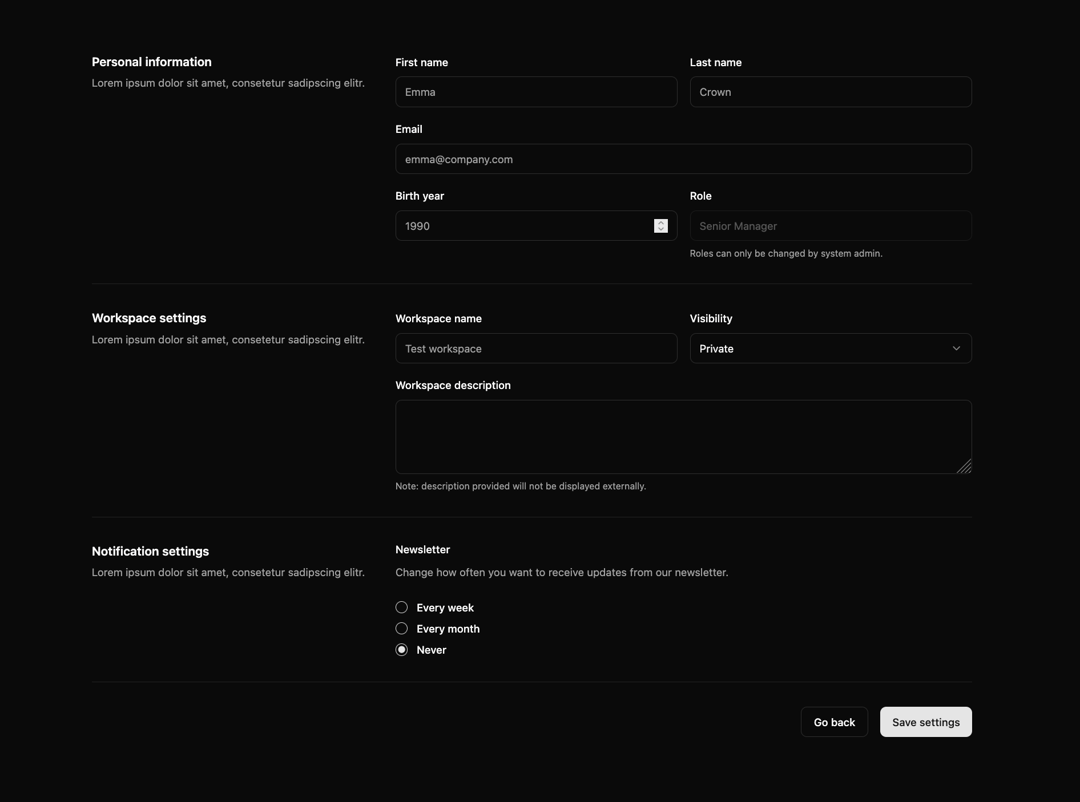Click the 'Change how often you want to receive updates' text

[561, 572]
